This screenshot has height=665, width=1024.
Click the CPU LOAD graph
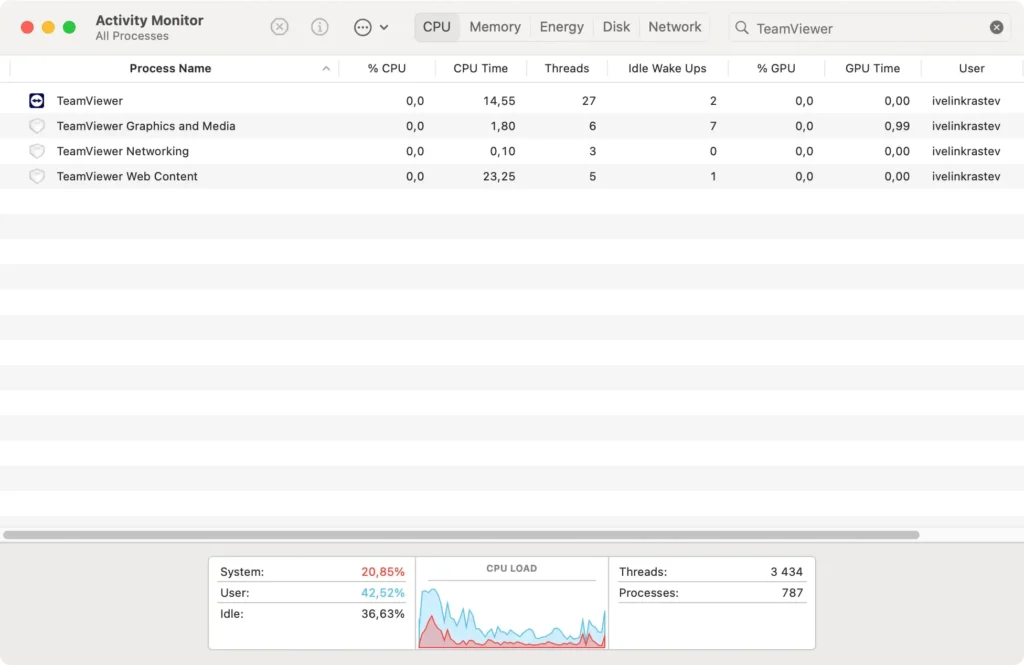click(x=512, y=615)
